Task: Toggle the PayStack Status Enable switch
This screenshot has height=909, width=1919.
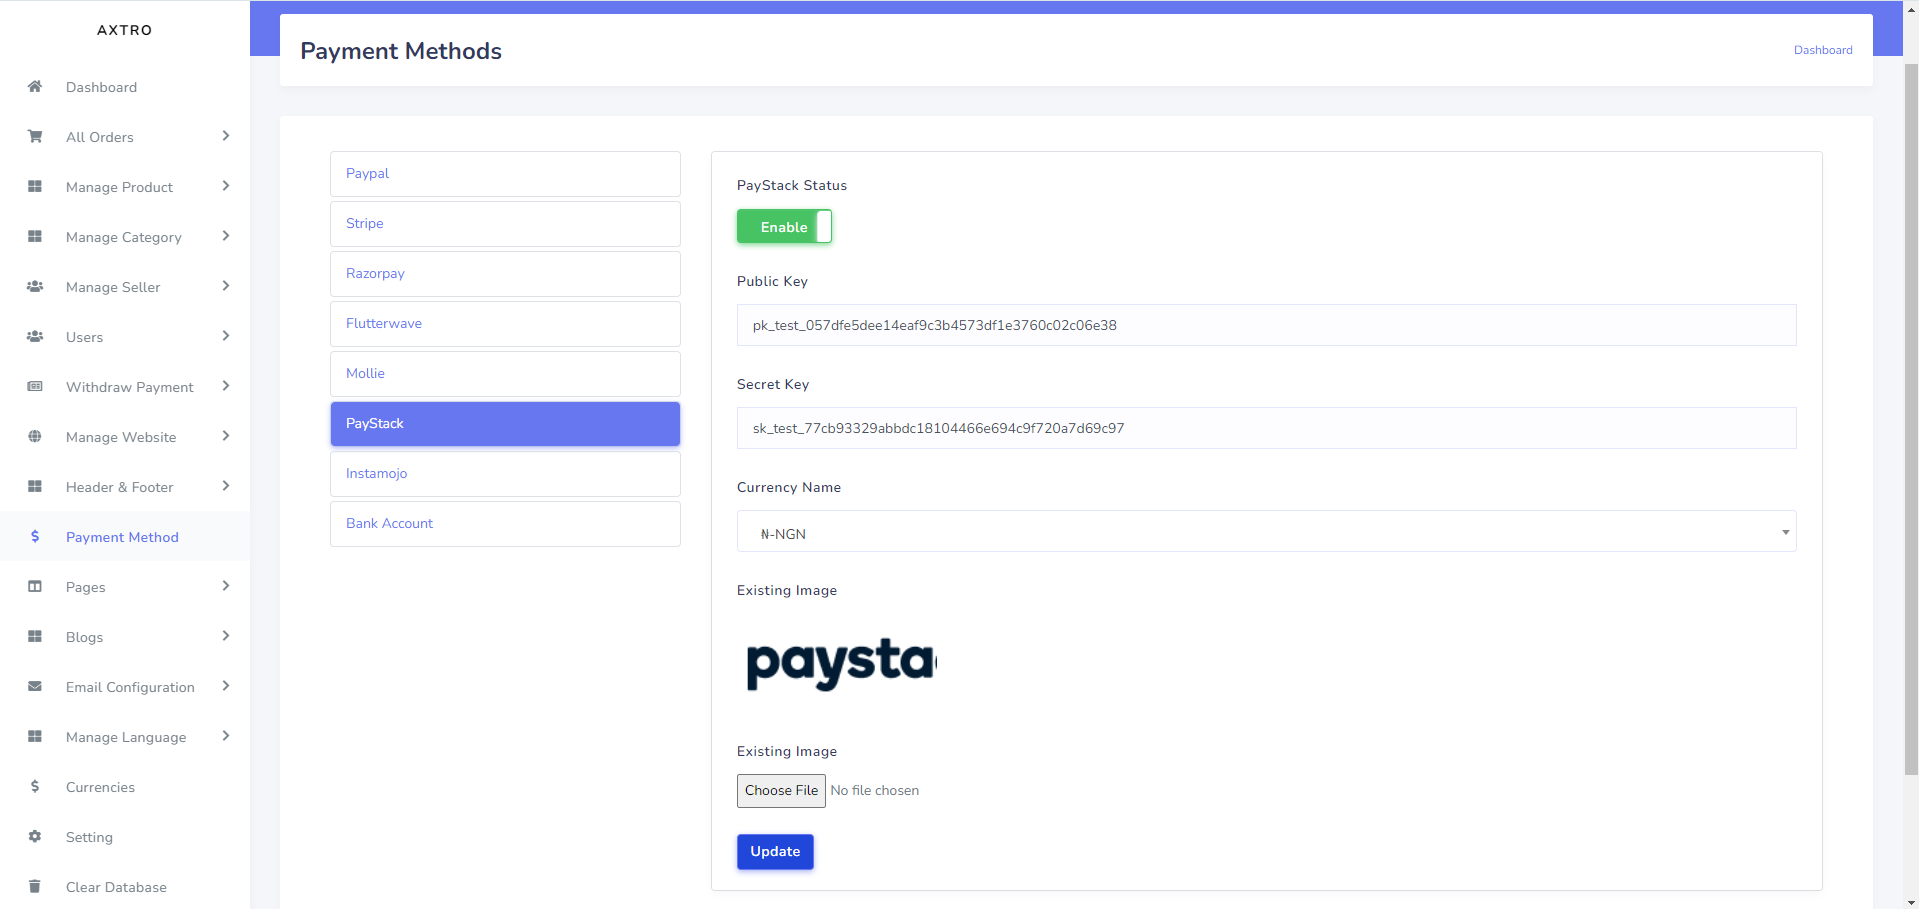Action: coord(784,227)
